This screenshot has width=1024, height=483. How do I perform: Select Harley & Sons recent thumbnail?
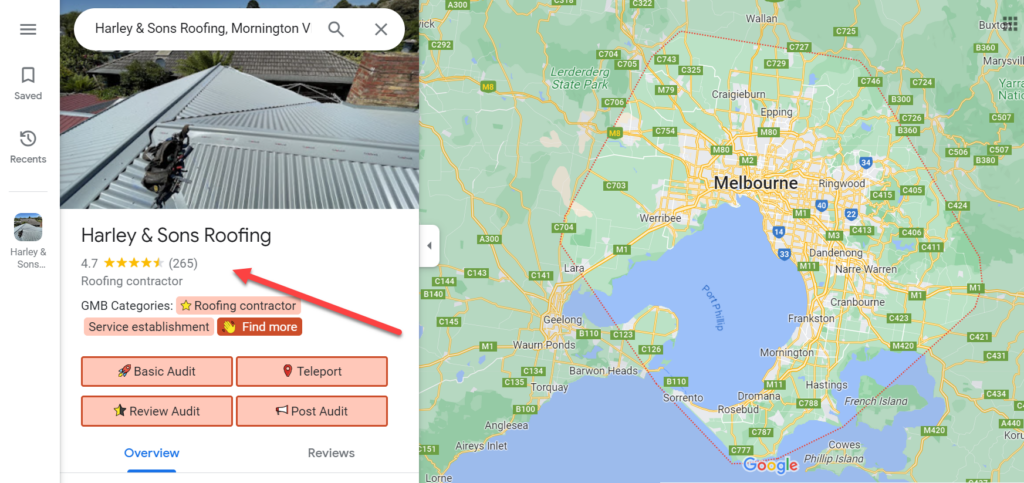(x=28, y=241)
